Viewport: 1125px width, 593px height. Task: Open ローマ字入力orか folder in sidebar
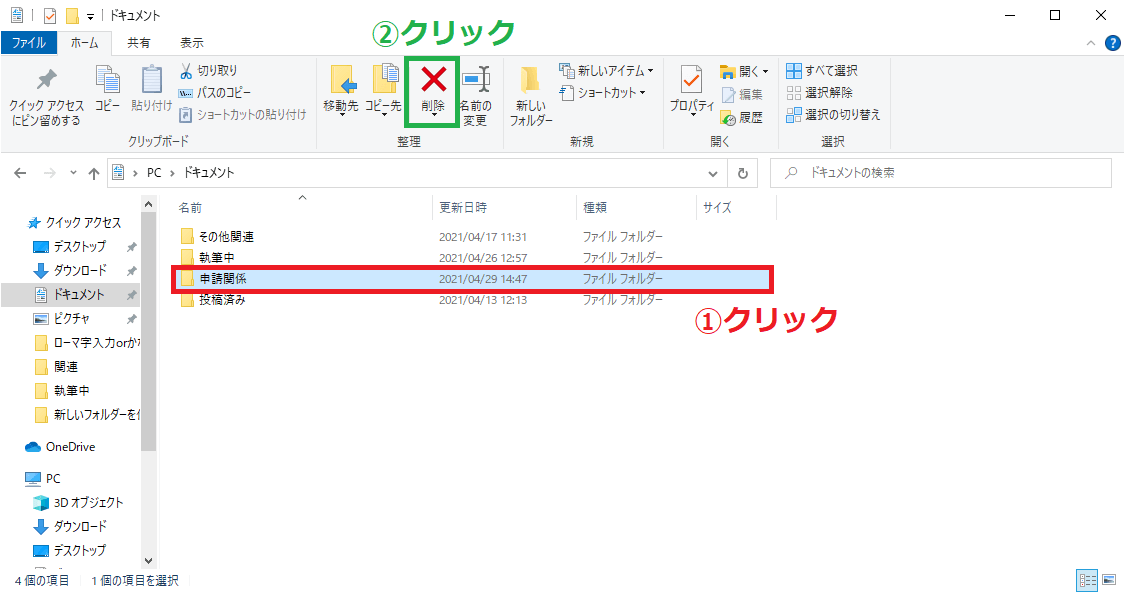(x=88, y=343)
